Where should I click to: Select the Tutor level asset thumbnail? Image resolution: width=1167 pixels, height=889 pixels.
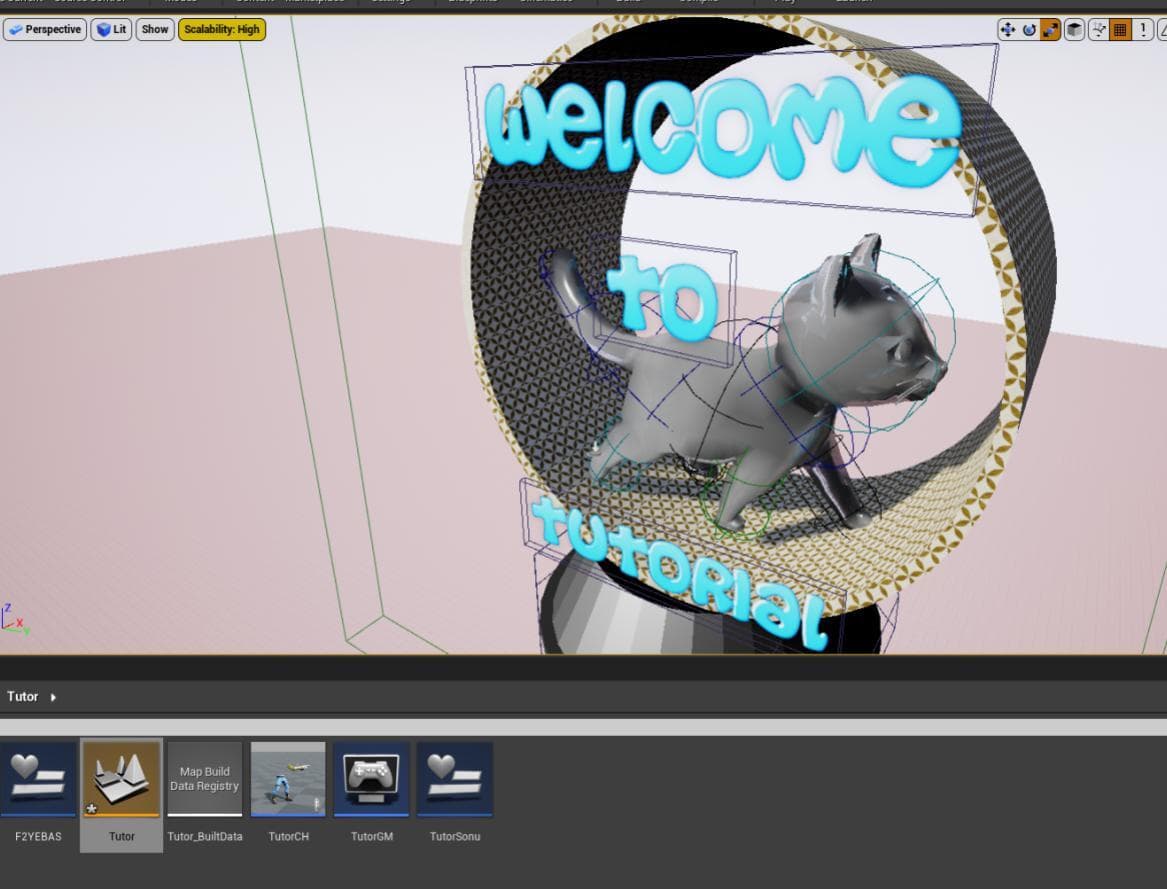(121, 779)
